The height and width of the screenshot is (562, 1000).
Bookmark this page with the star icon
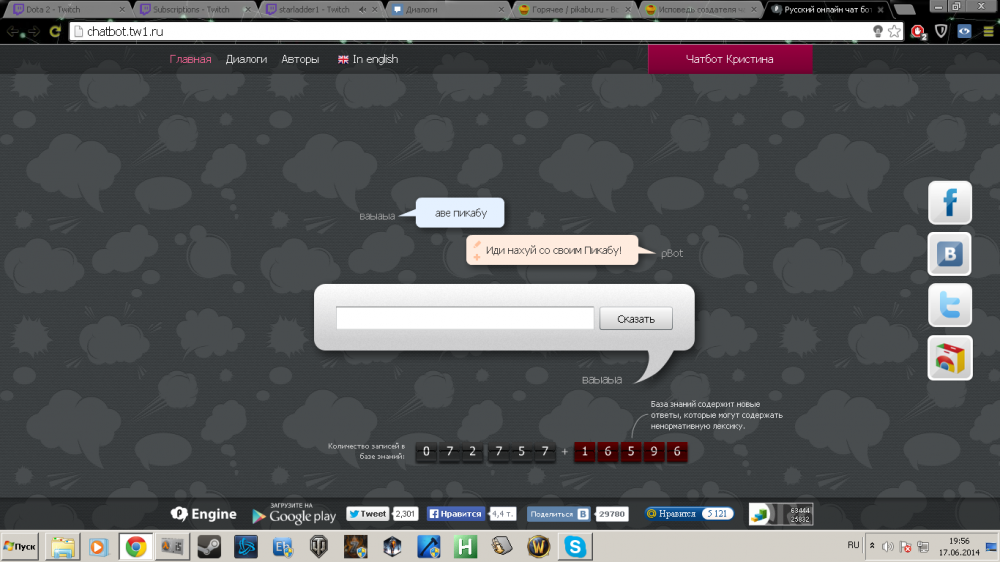click(894, 31)
